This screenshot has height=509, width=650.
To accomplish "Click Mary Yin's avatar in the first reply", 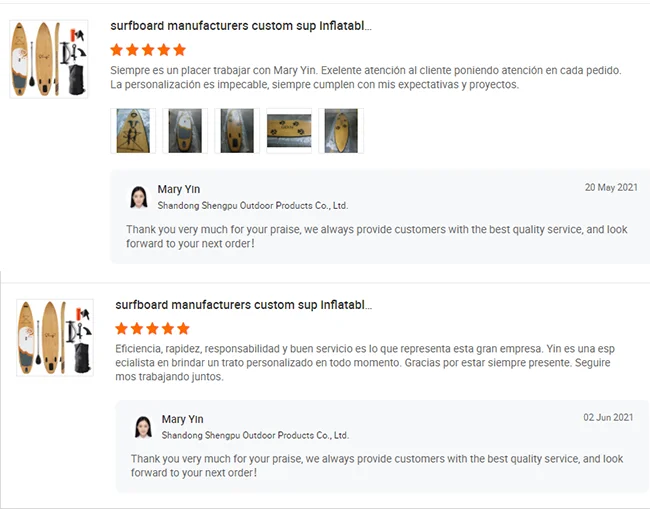I will pos(138,197).
